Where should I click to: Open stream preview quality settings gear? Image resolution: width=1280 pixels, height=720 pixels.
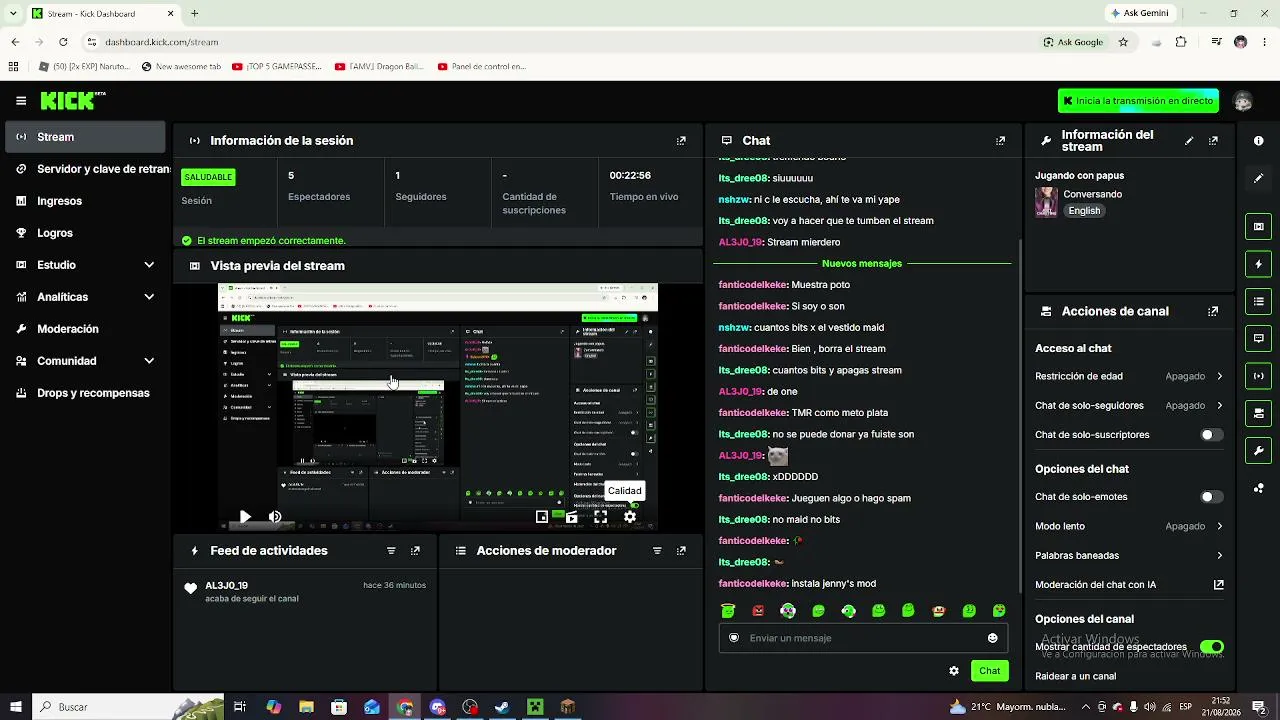pos(630,517)
